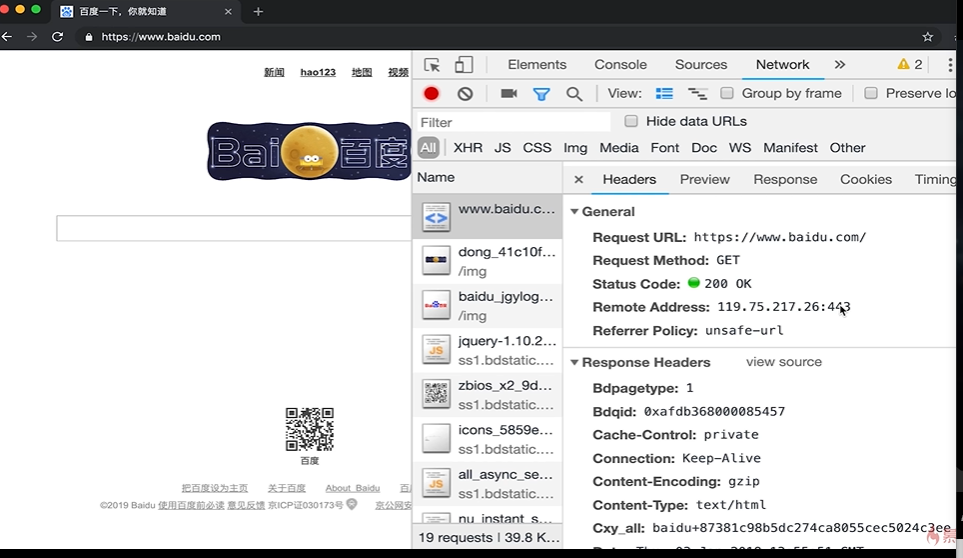Toggle the device toolbar icon

464,64
